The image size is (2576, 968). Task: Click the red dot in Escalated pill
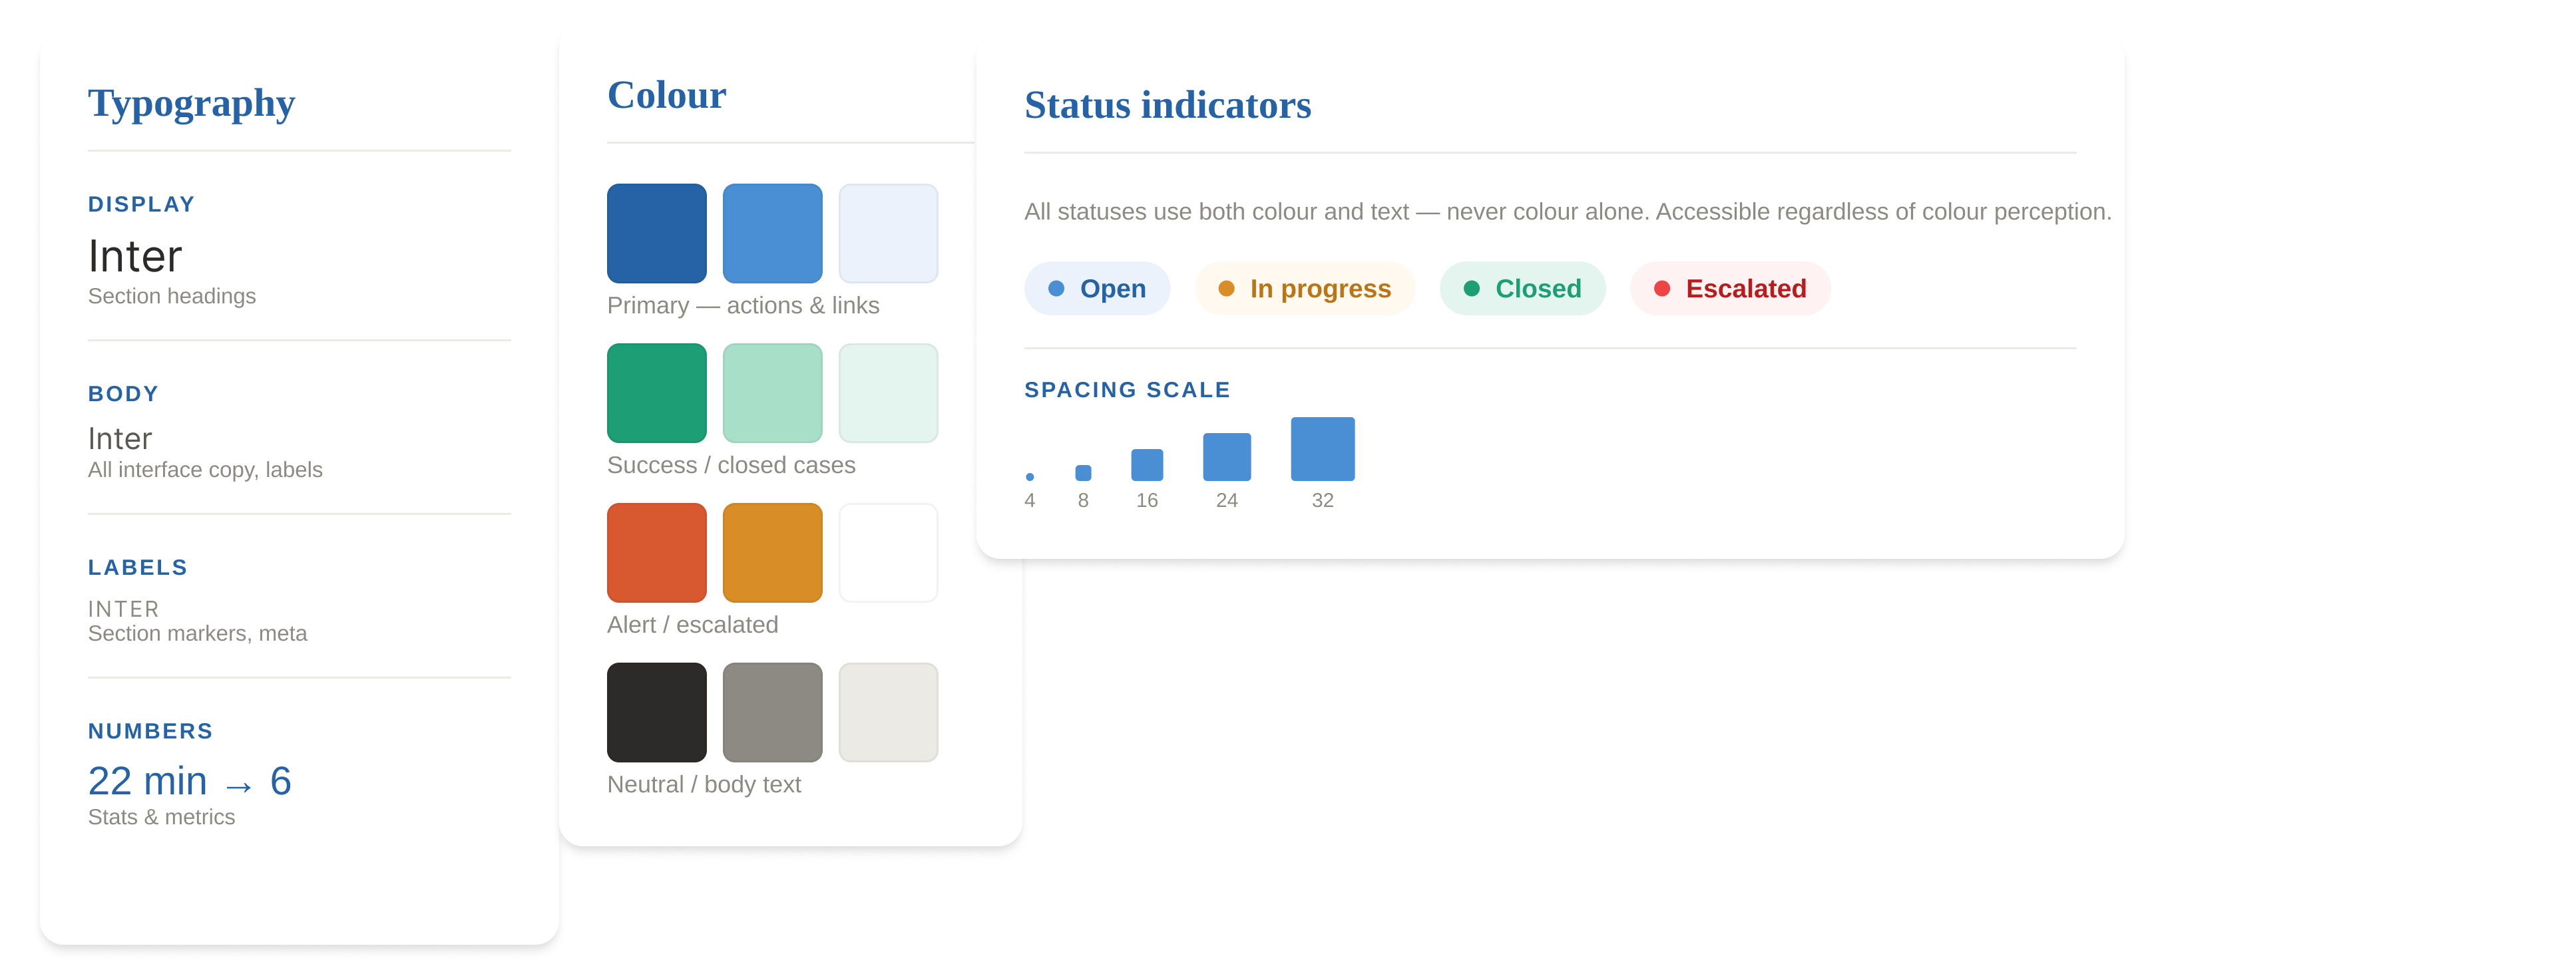pyautogui.click(x=1662, y=288)
